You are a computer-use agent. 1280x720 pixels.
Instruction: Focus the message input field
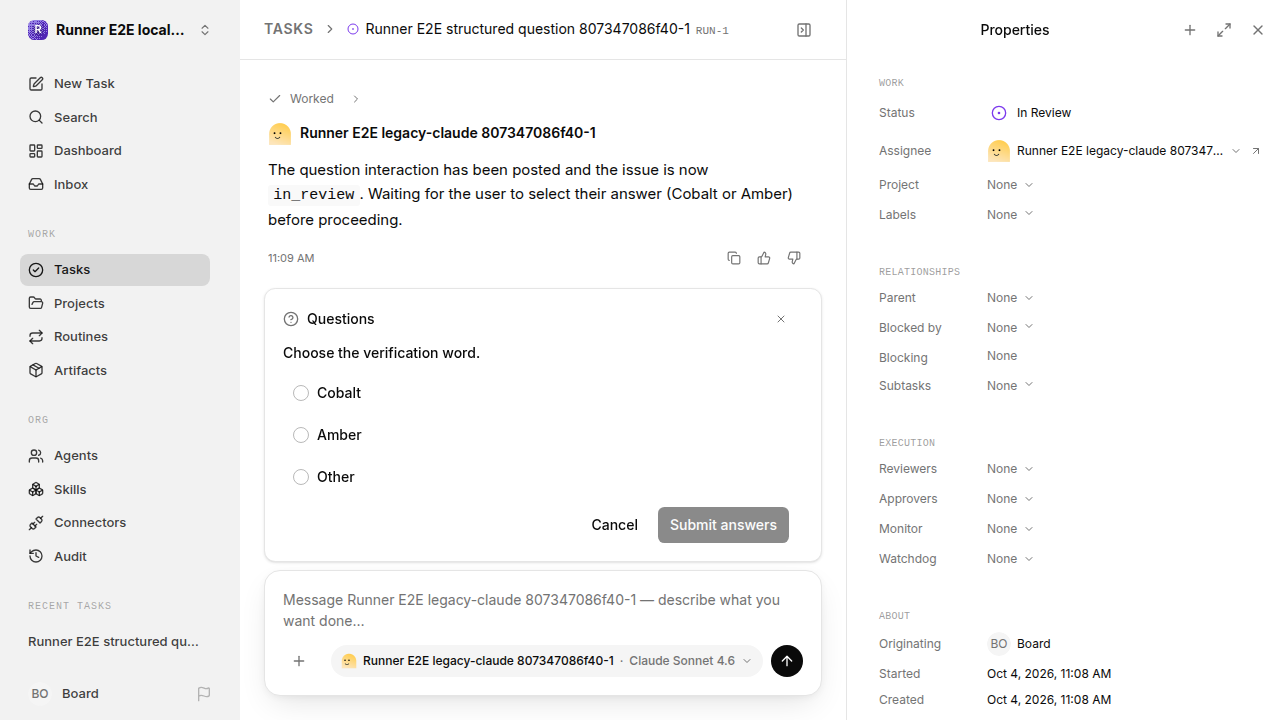point(543,610)
